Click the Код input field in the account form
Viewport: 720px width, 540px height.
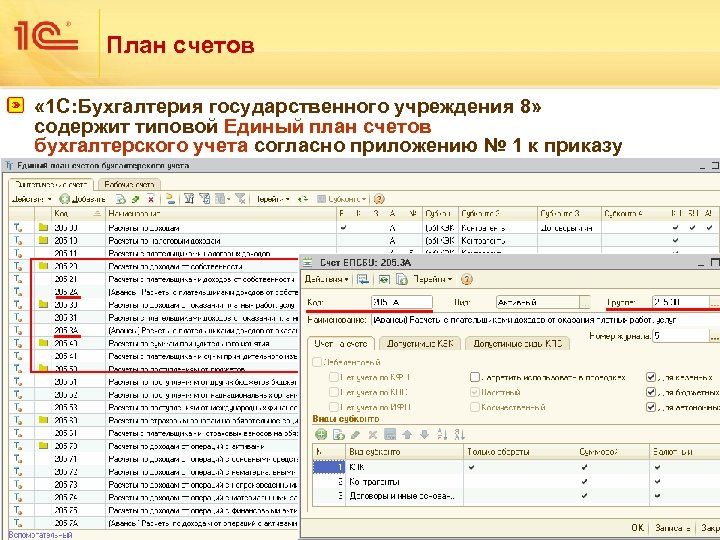(x=402, y=302)
